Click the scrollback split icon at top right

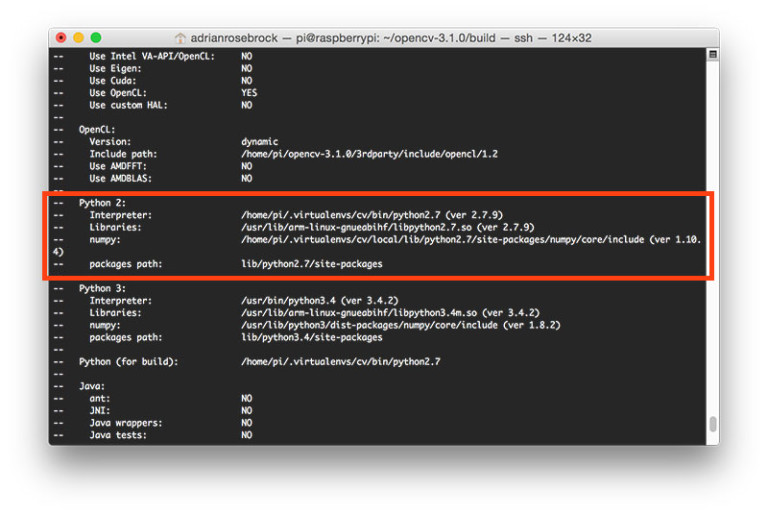(713, 54)
